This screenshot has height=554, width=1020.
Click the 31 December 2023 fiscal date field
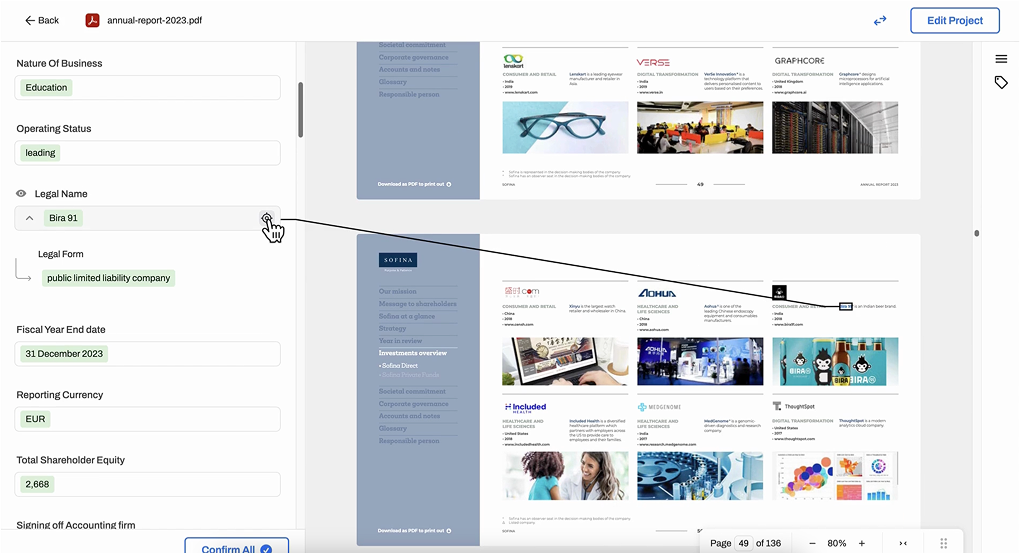(x=148, y=354)
